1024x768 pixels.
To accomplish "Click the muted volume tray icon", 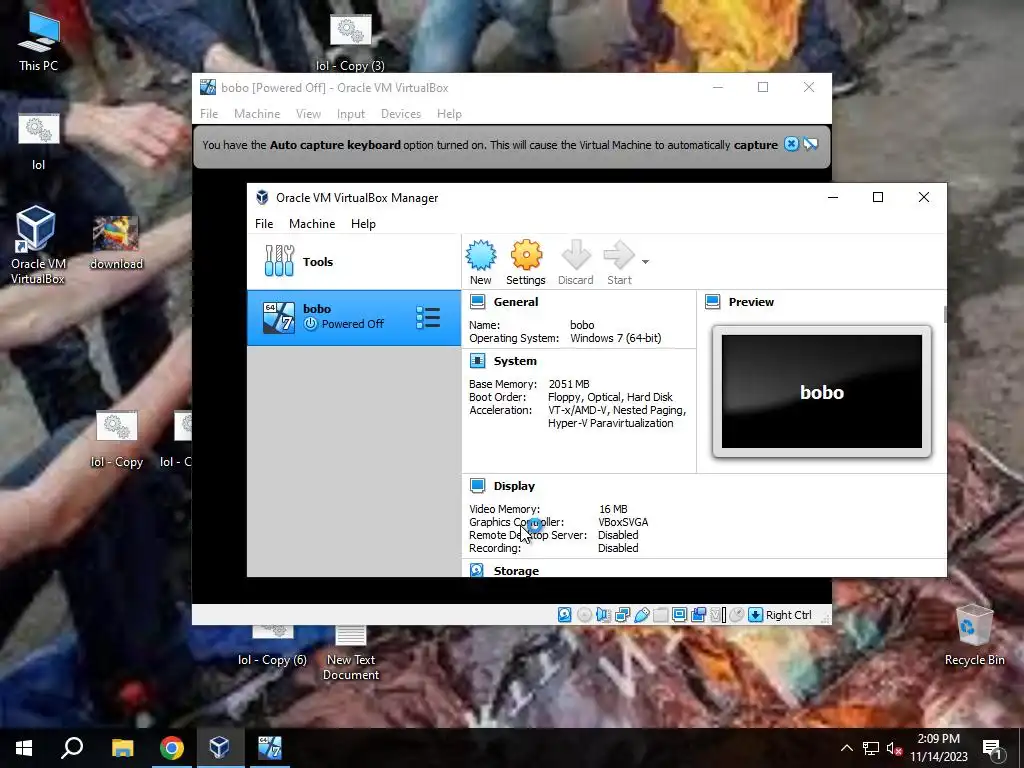I will tap(894, 748).
